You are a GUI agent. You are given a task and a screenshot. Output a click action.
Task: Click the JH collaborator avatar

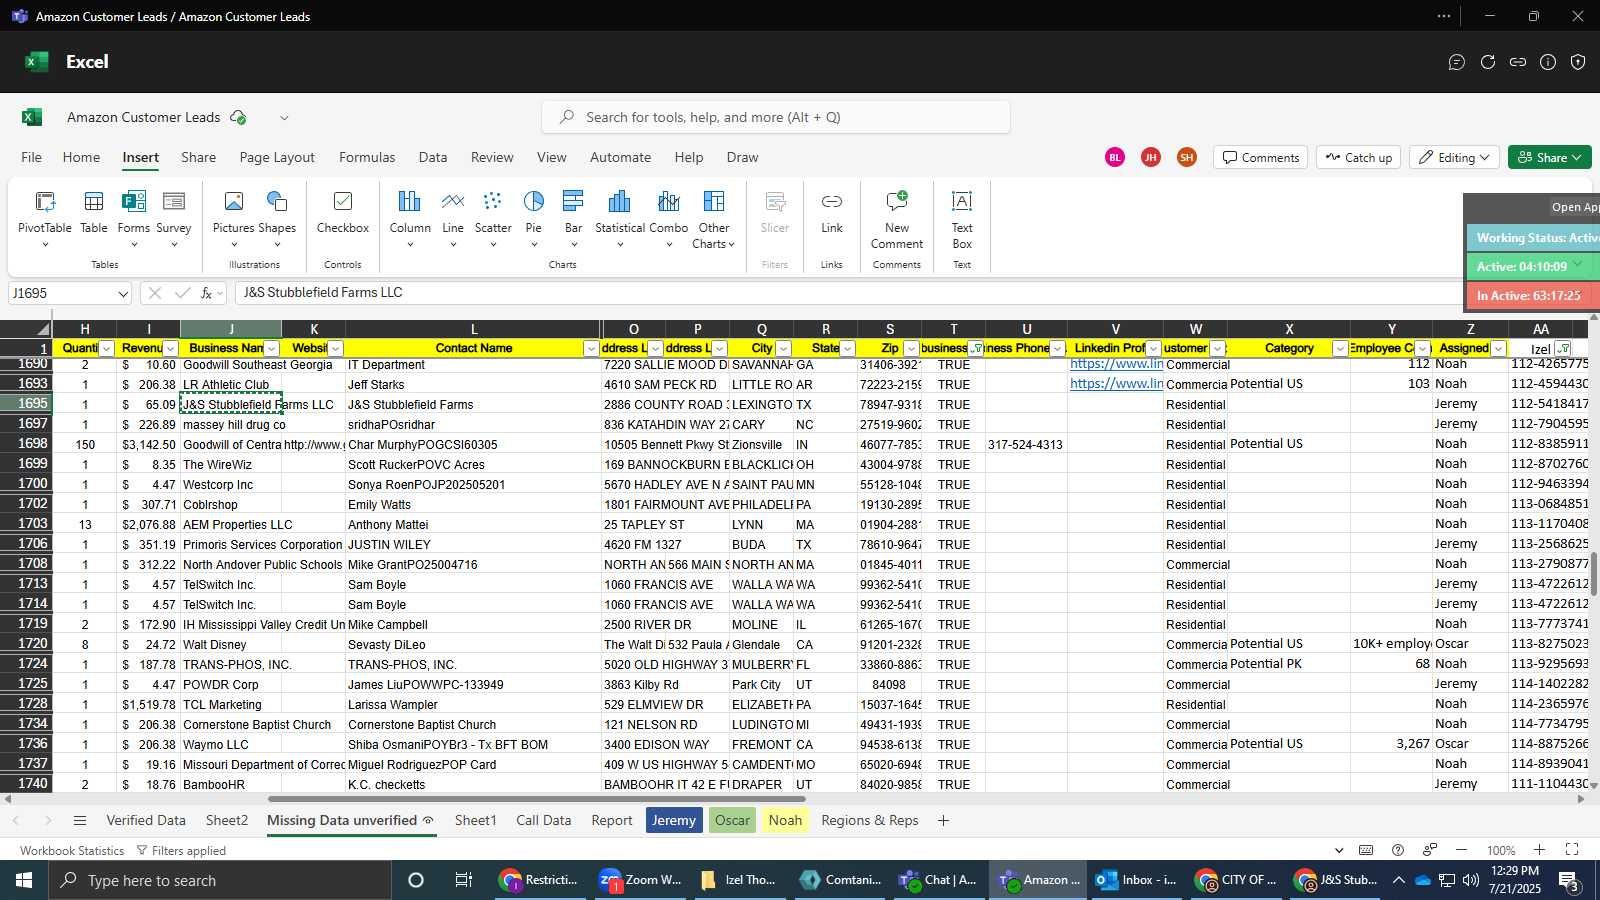(x=1150, y=157)
